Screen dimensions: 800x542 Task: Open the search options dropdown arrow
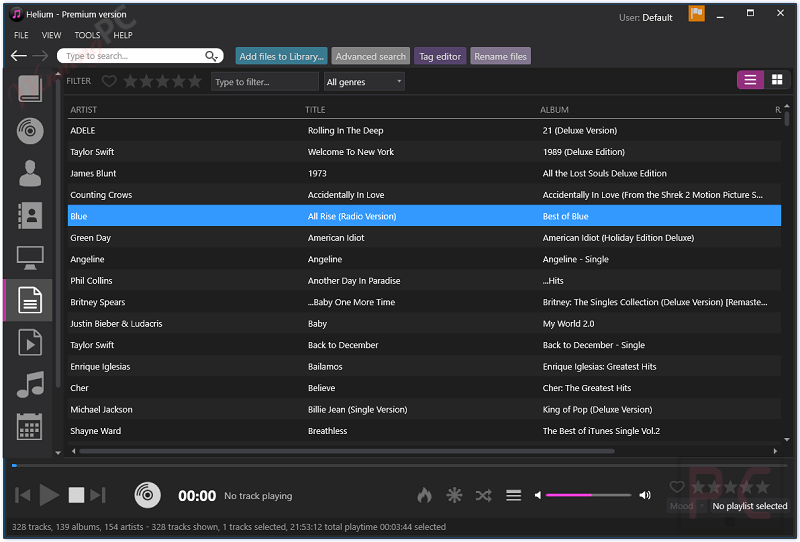[218, 58]
